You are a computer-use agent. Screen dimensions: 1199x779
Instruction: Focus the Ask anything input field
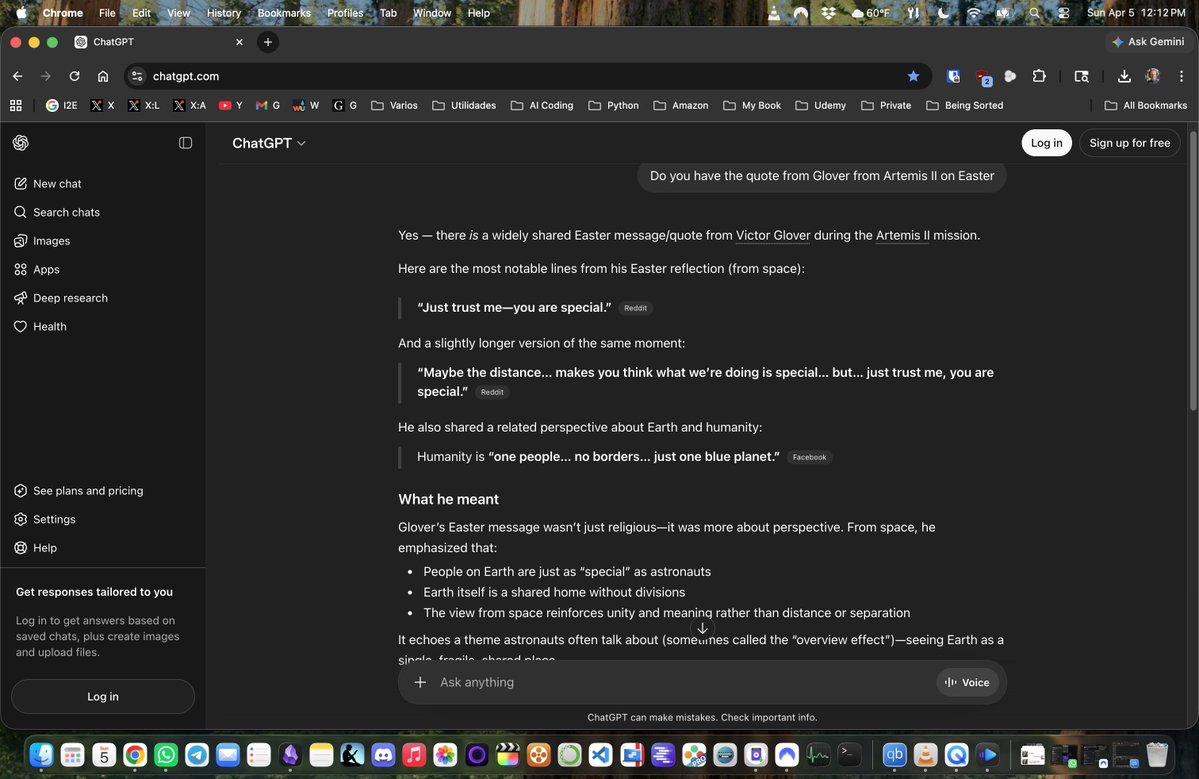click(683, 682)
